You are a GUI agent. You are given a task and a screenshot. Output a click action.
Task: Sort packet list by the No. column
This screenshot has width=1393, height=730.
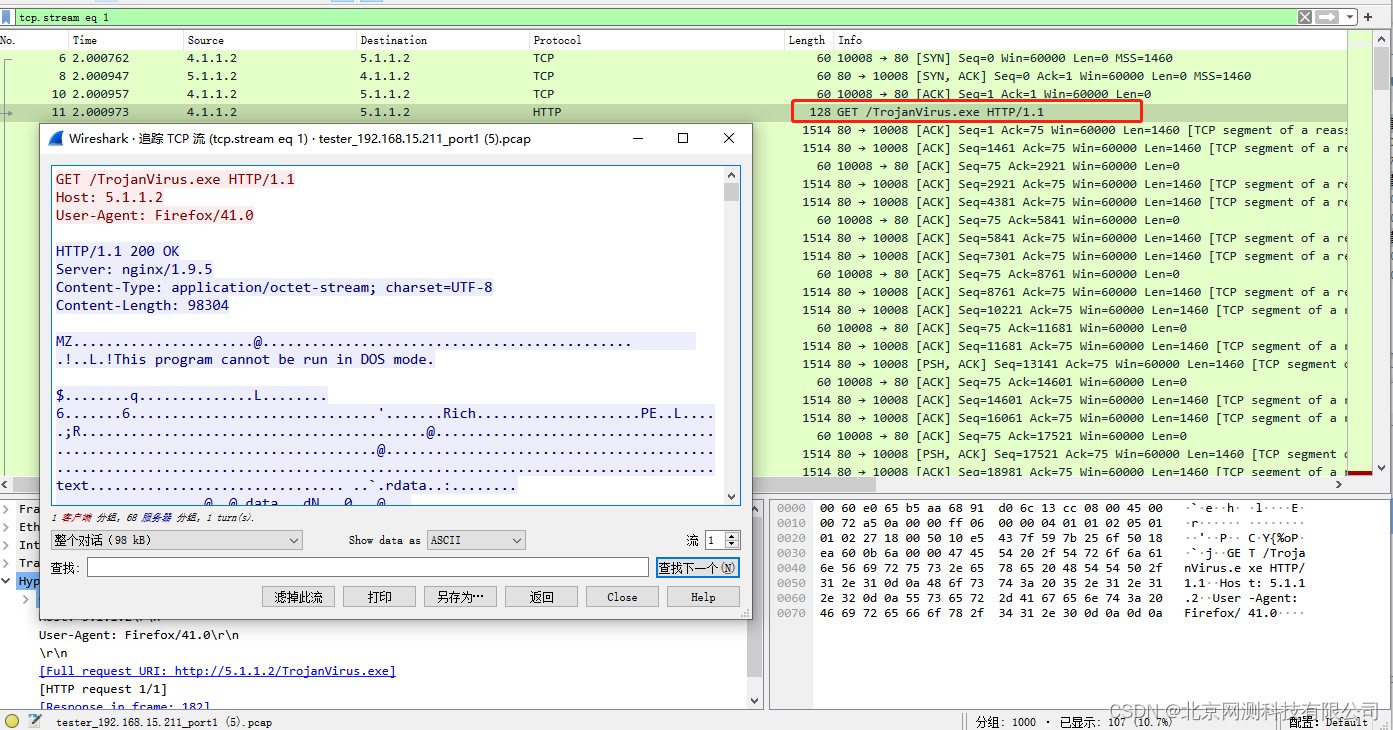point(34,40)
